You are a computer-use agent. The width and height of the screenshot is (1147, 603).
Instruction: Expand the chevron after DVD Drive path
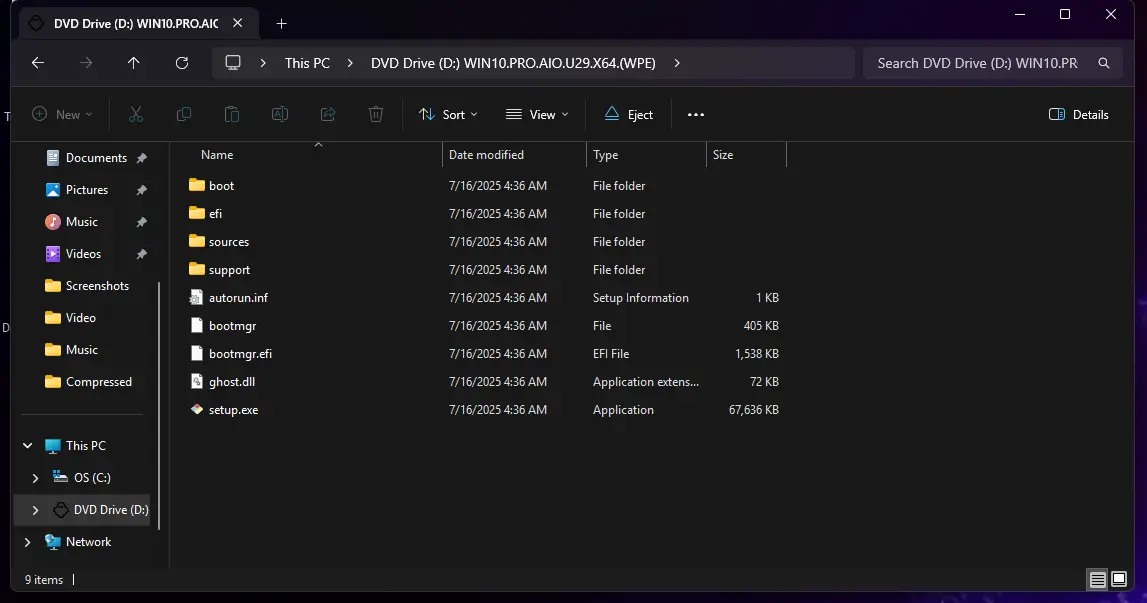(677, 63)
